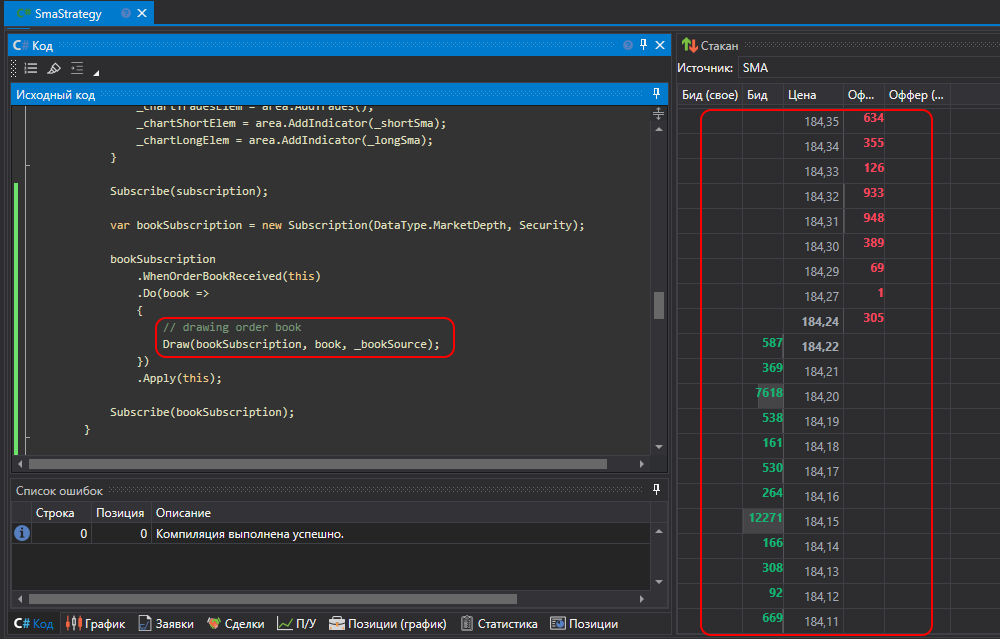Click the bid volume 587
This screenshot has width=1000, height=639.
tap(772, 342)
